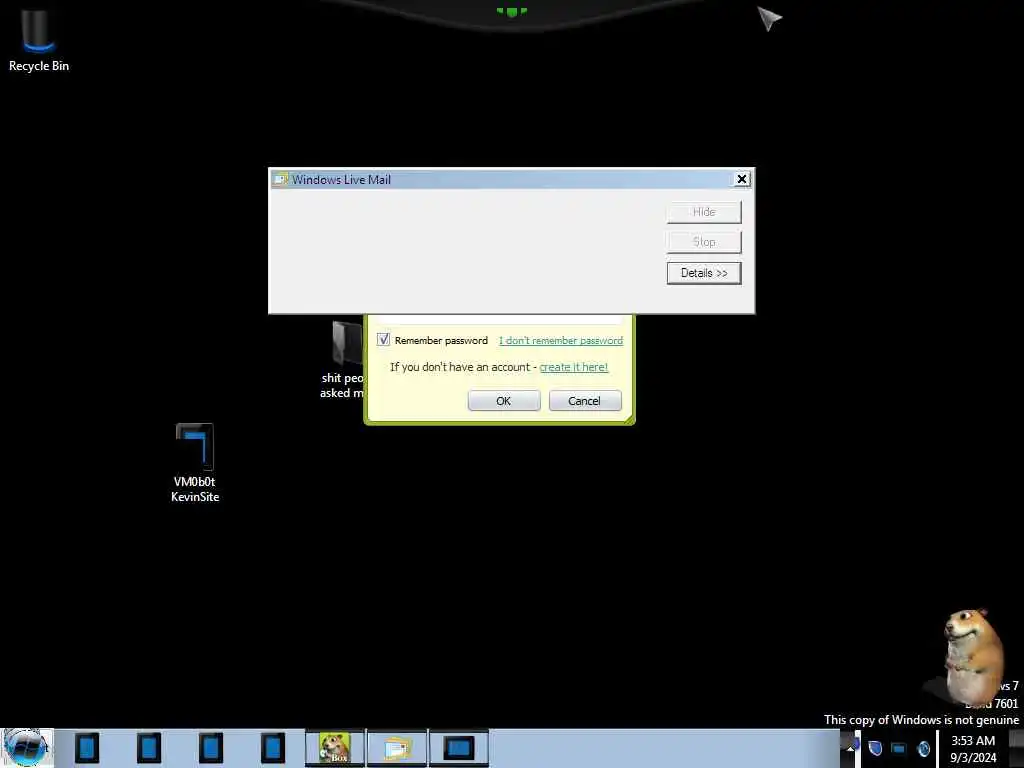Click the network monitor tray icon
Screen dimensions: 1024x768
click(899, 748)
